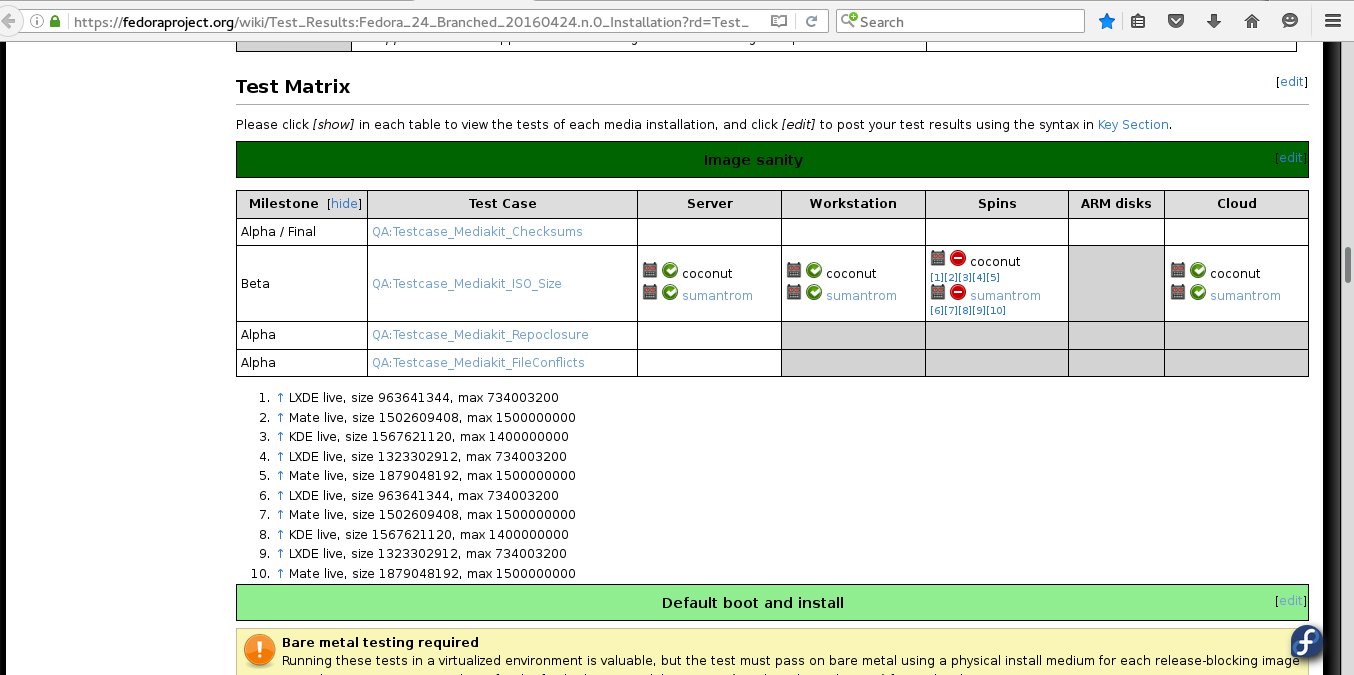Open QA:Testcase_Mediakit_Checksums test case
This screenshot has height=675, width=1354.
click(x=477, y=232)
